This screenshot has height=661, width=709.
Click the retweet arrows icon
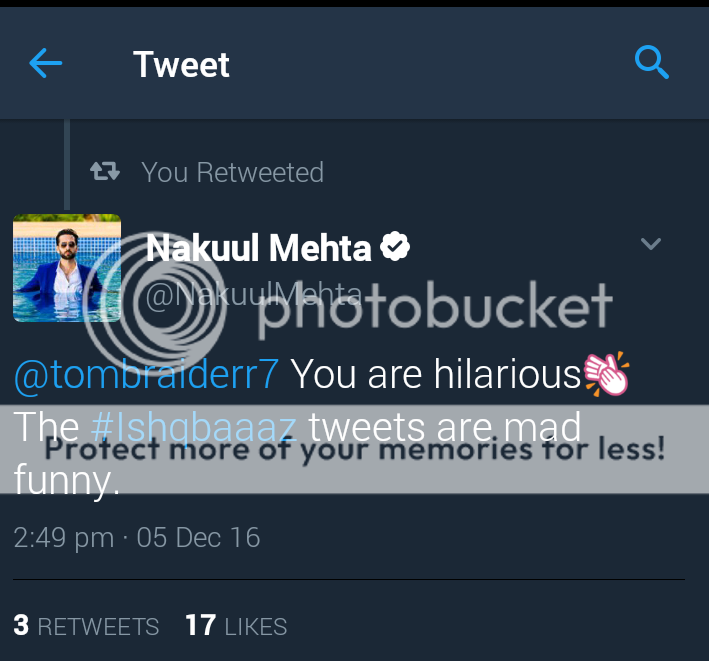[105, 172]
